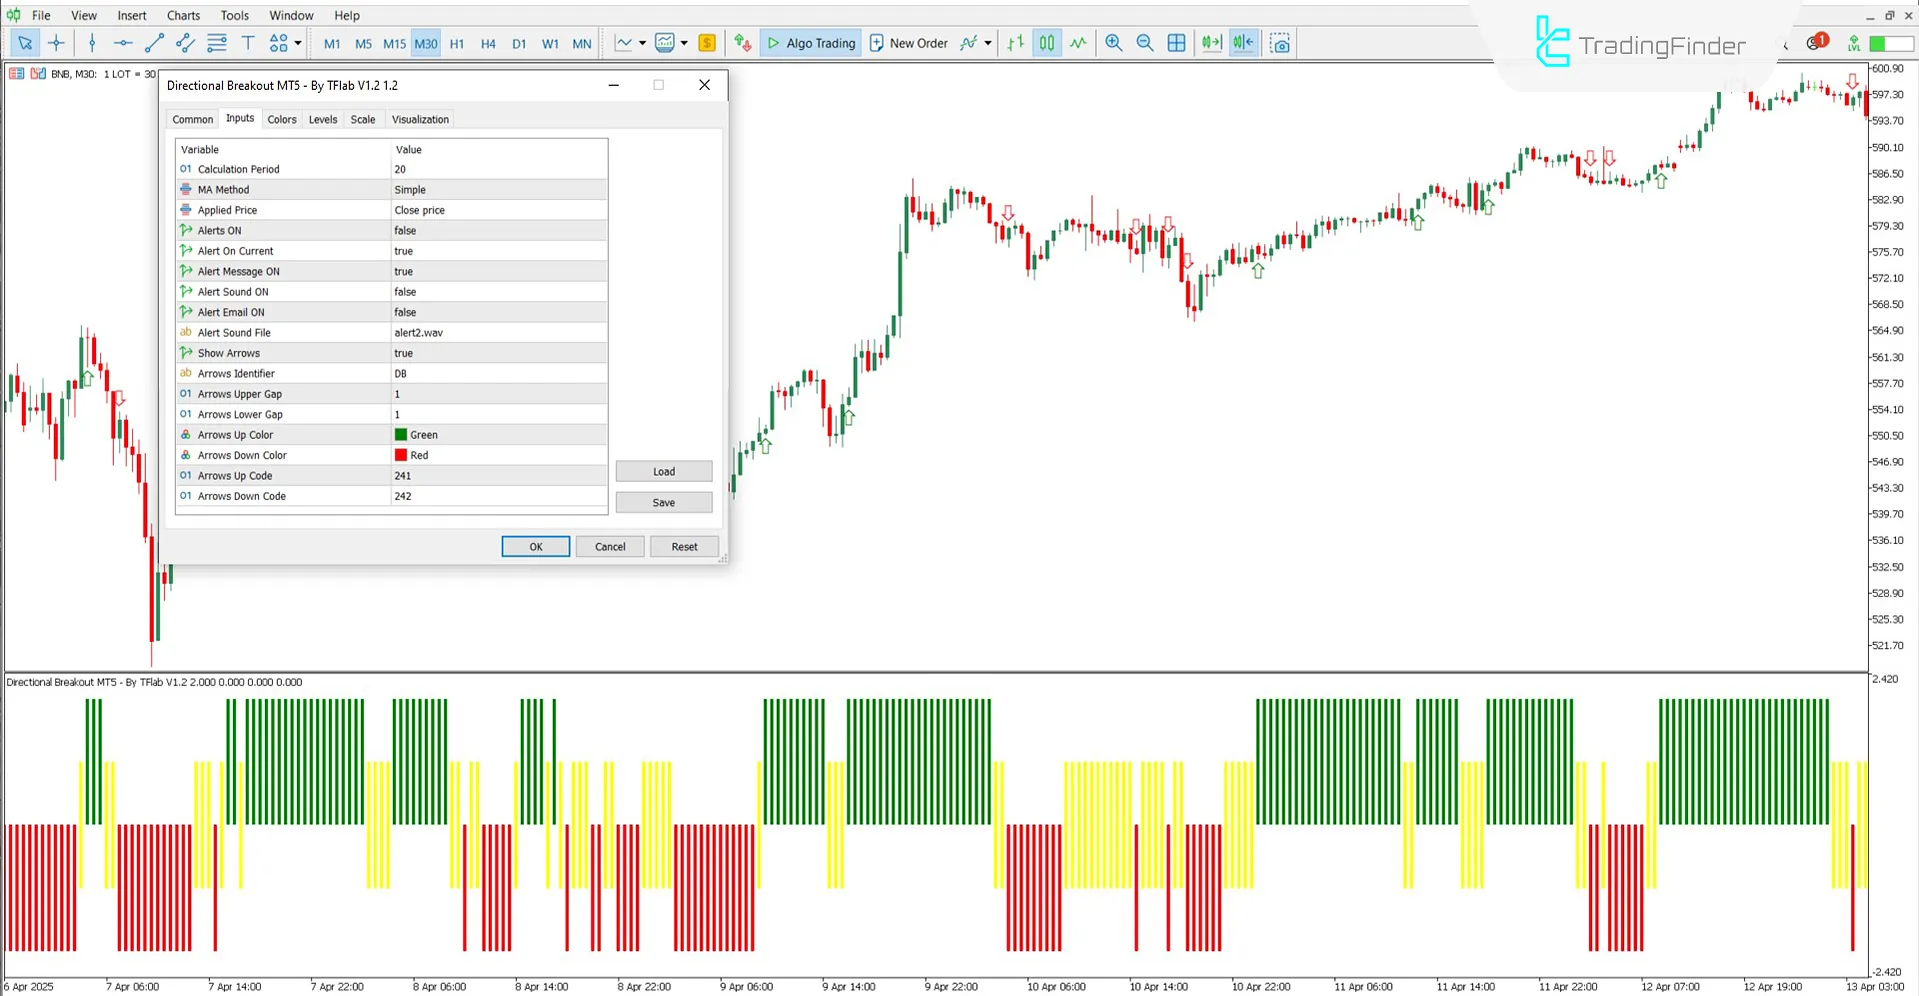Save the indicator settings preset

click(x=663, y=502)
